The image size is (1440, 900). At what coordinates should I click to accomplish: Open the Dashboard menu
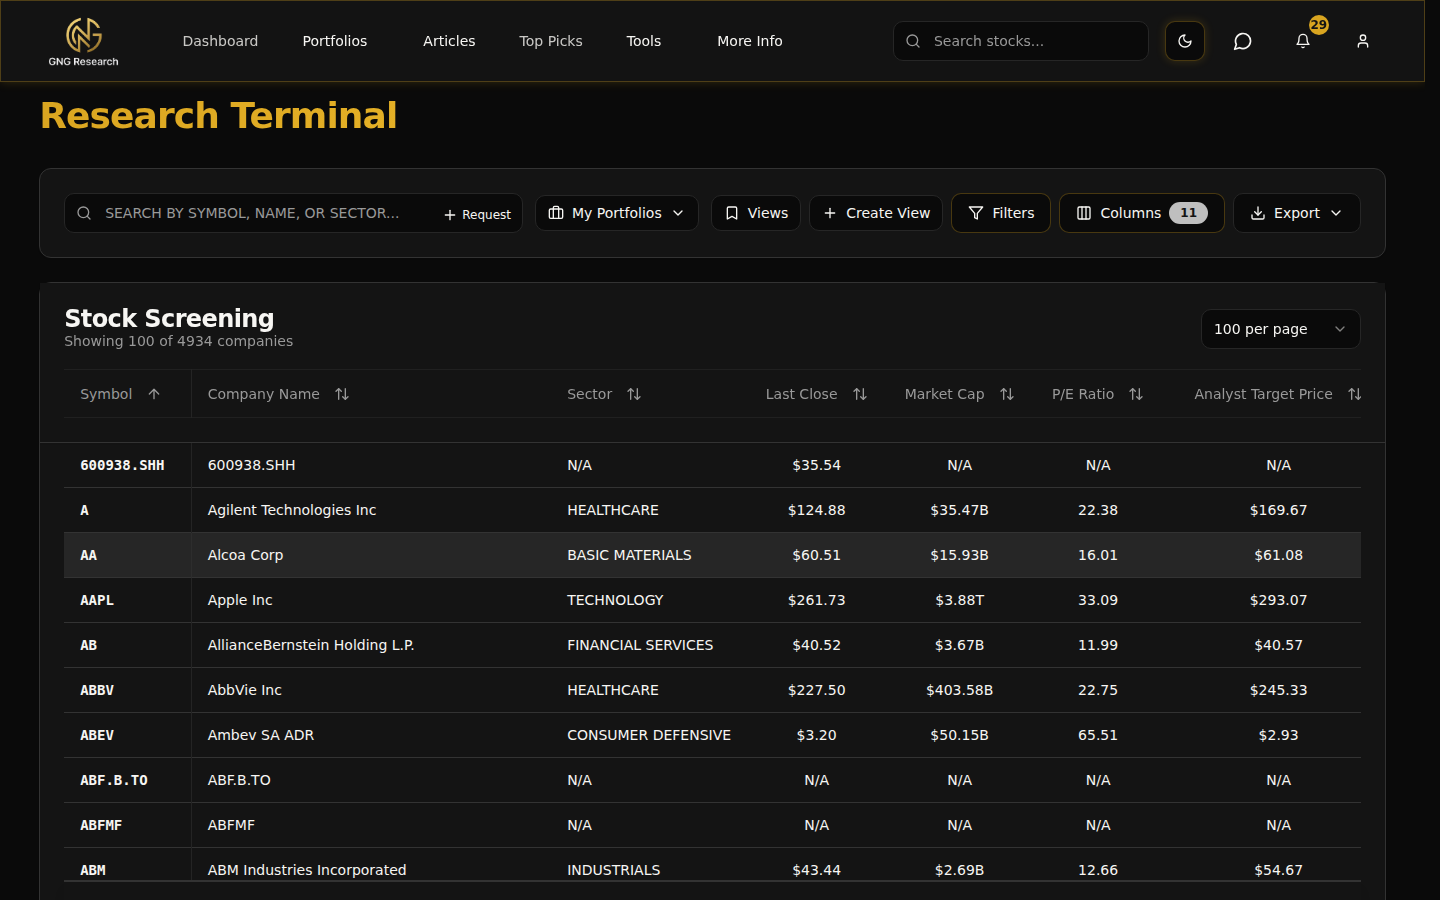click(220, 41)
